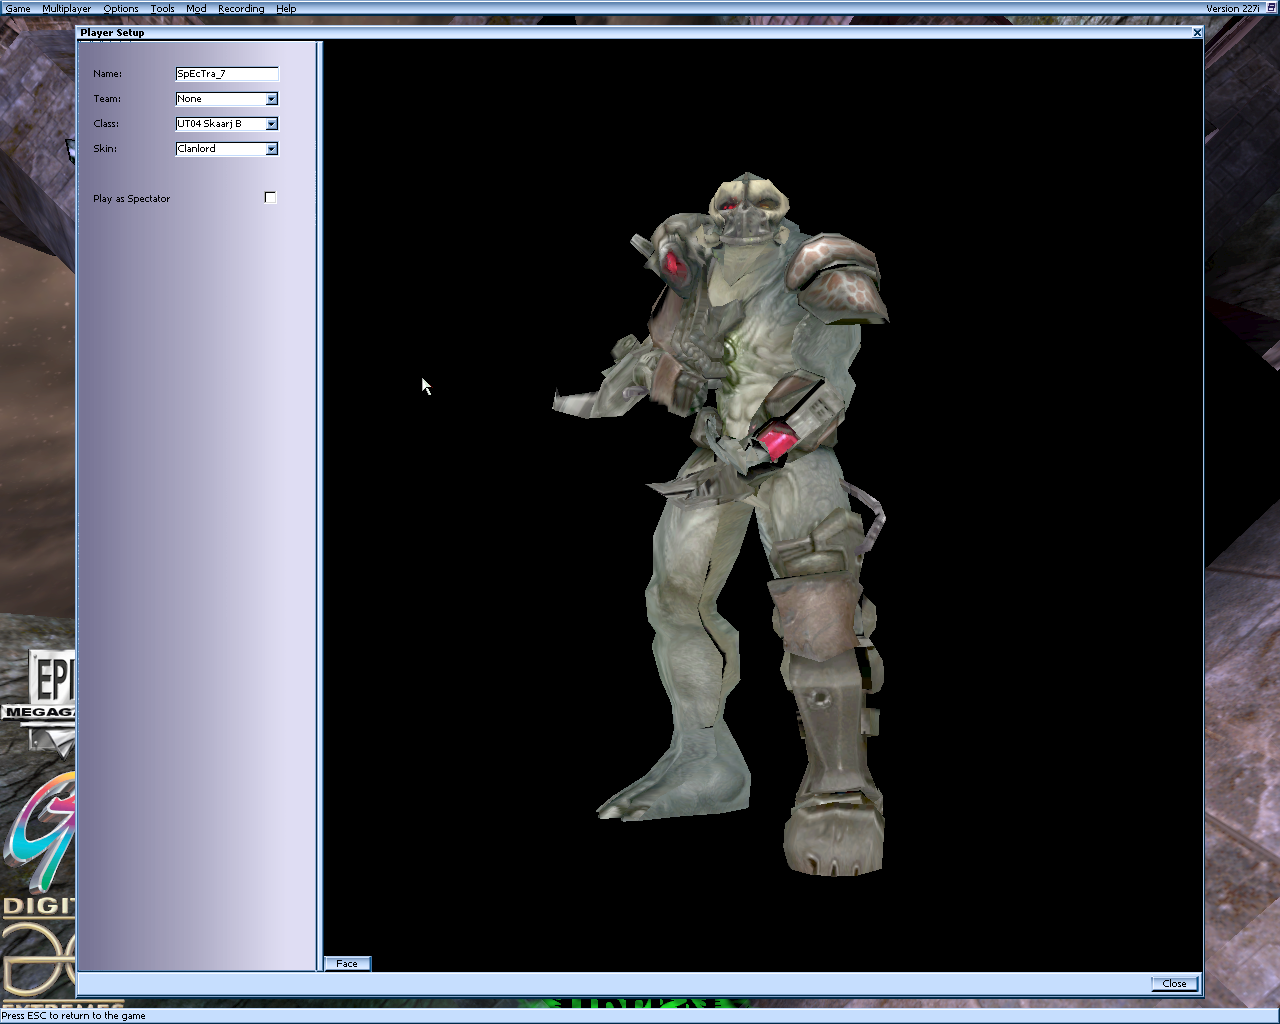
Task: Select the Class combo box showing UT04 Skaarj B
Action: point(227,124)
